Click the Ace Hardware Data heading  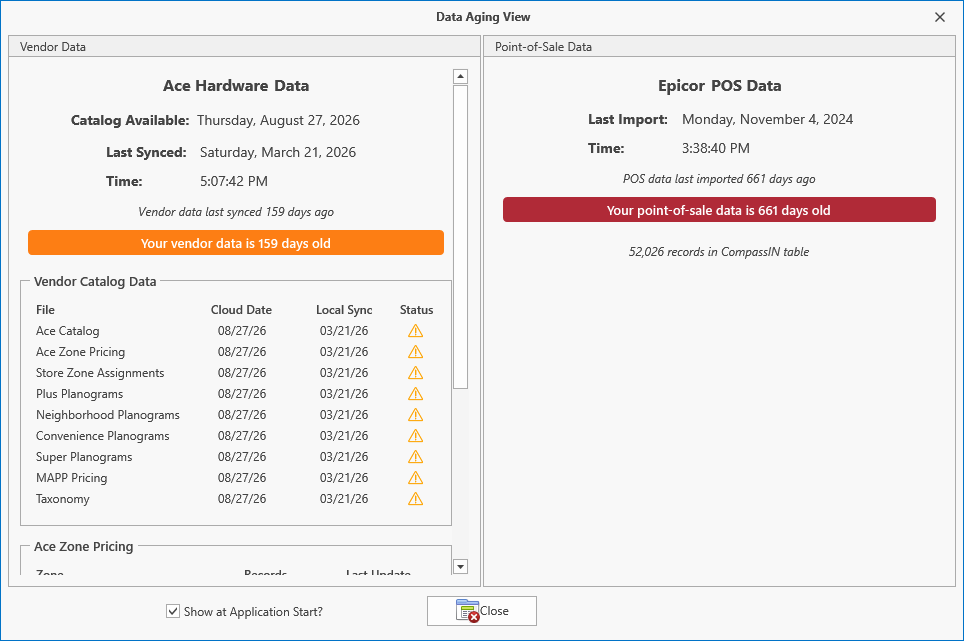coord(236,85)
